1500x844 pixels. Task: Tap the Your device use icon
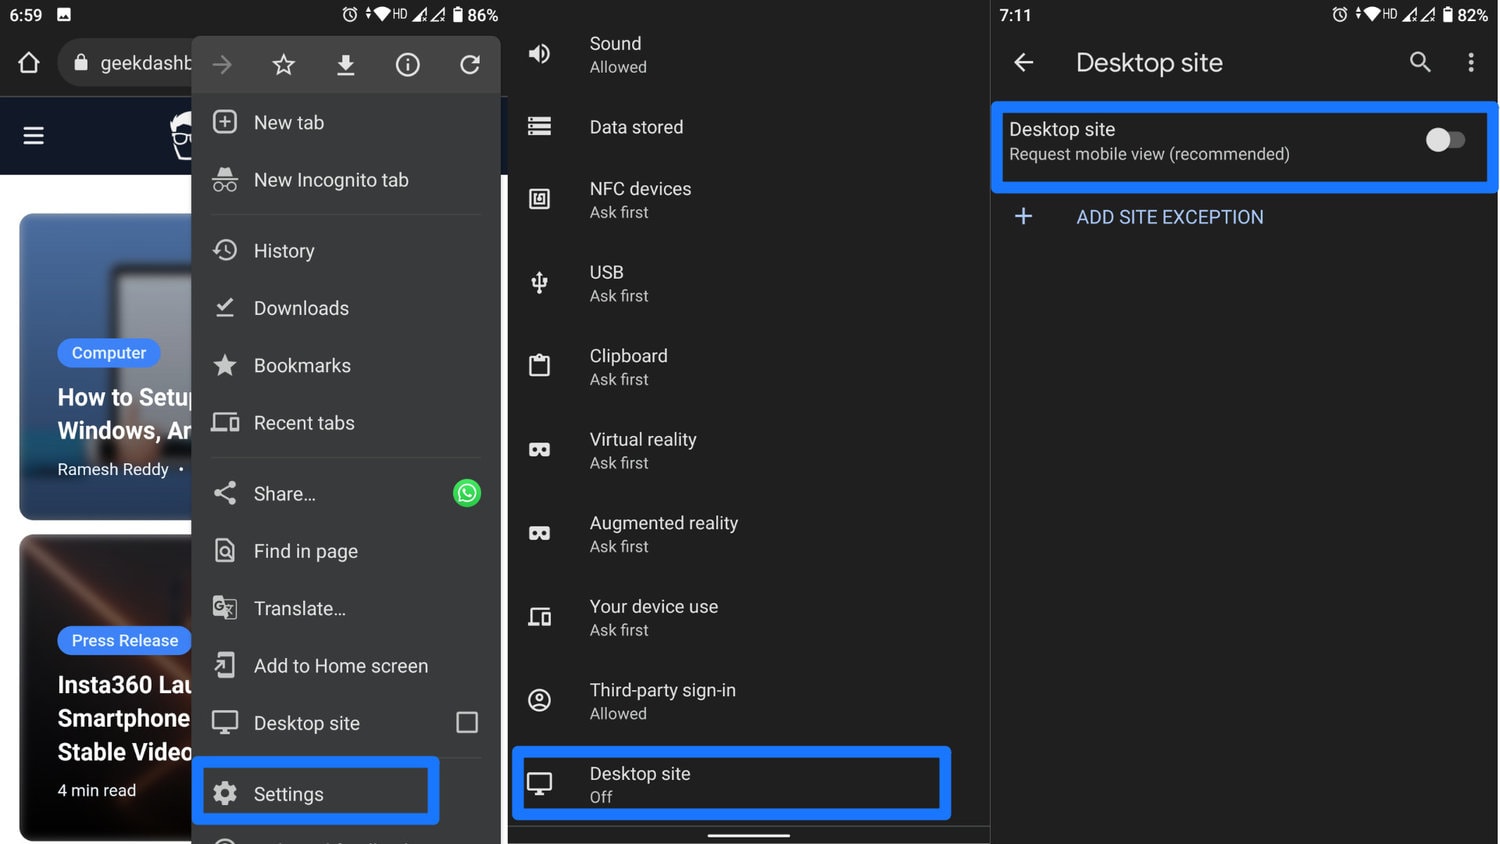[x=539, y=617]
